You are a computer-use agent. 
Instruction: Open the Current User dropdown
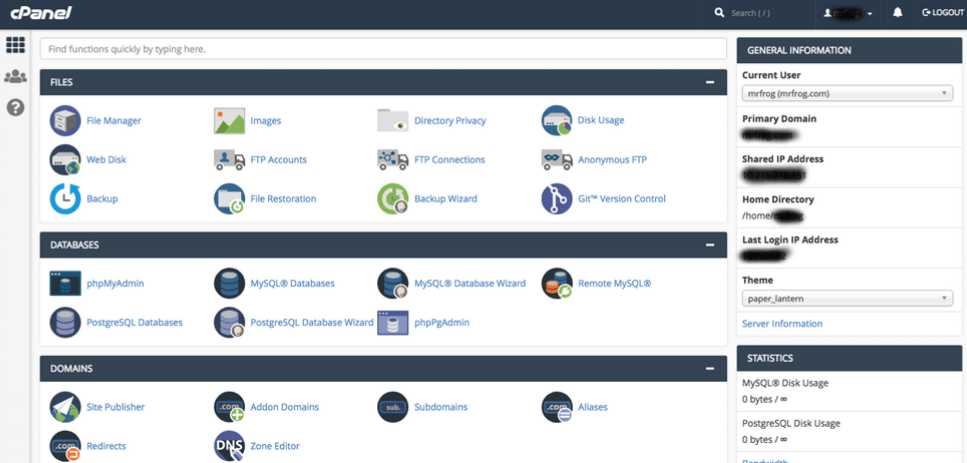[x=847, y=94]
